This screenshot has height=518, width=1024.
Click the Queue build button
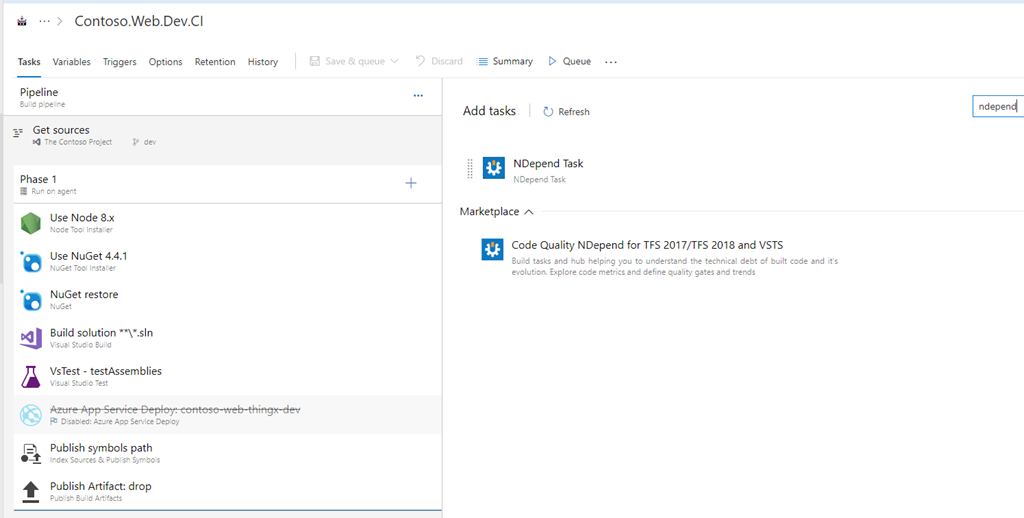(x=569, y=62)
